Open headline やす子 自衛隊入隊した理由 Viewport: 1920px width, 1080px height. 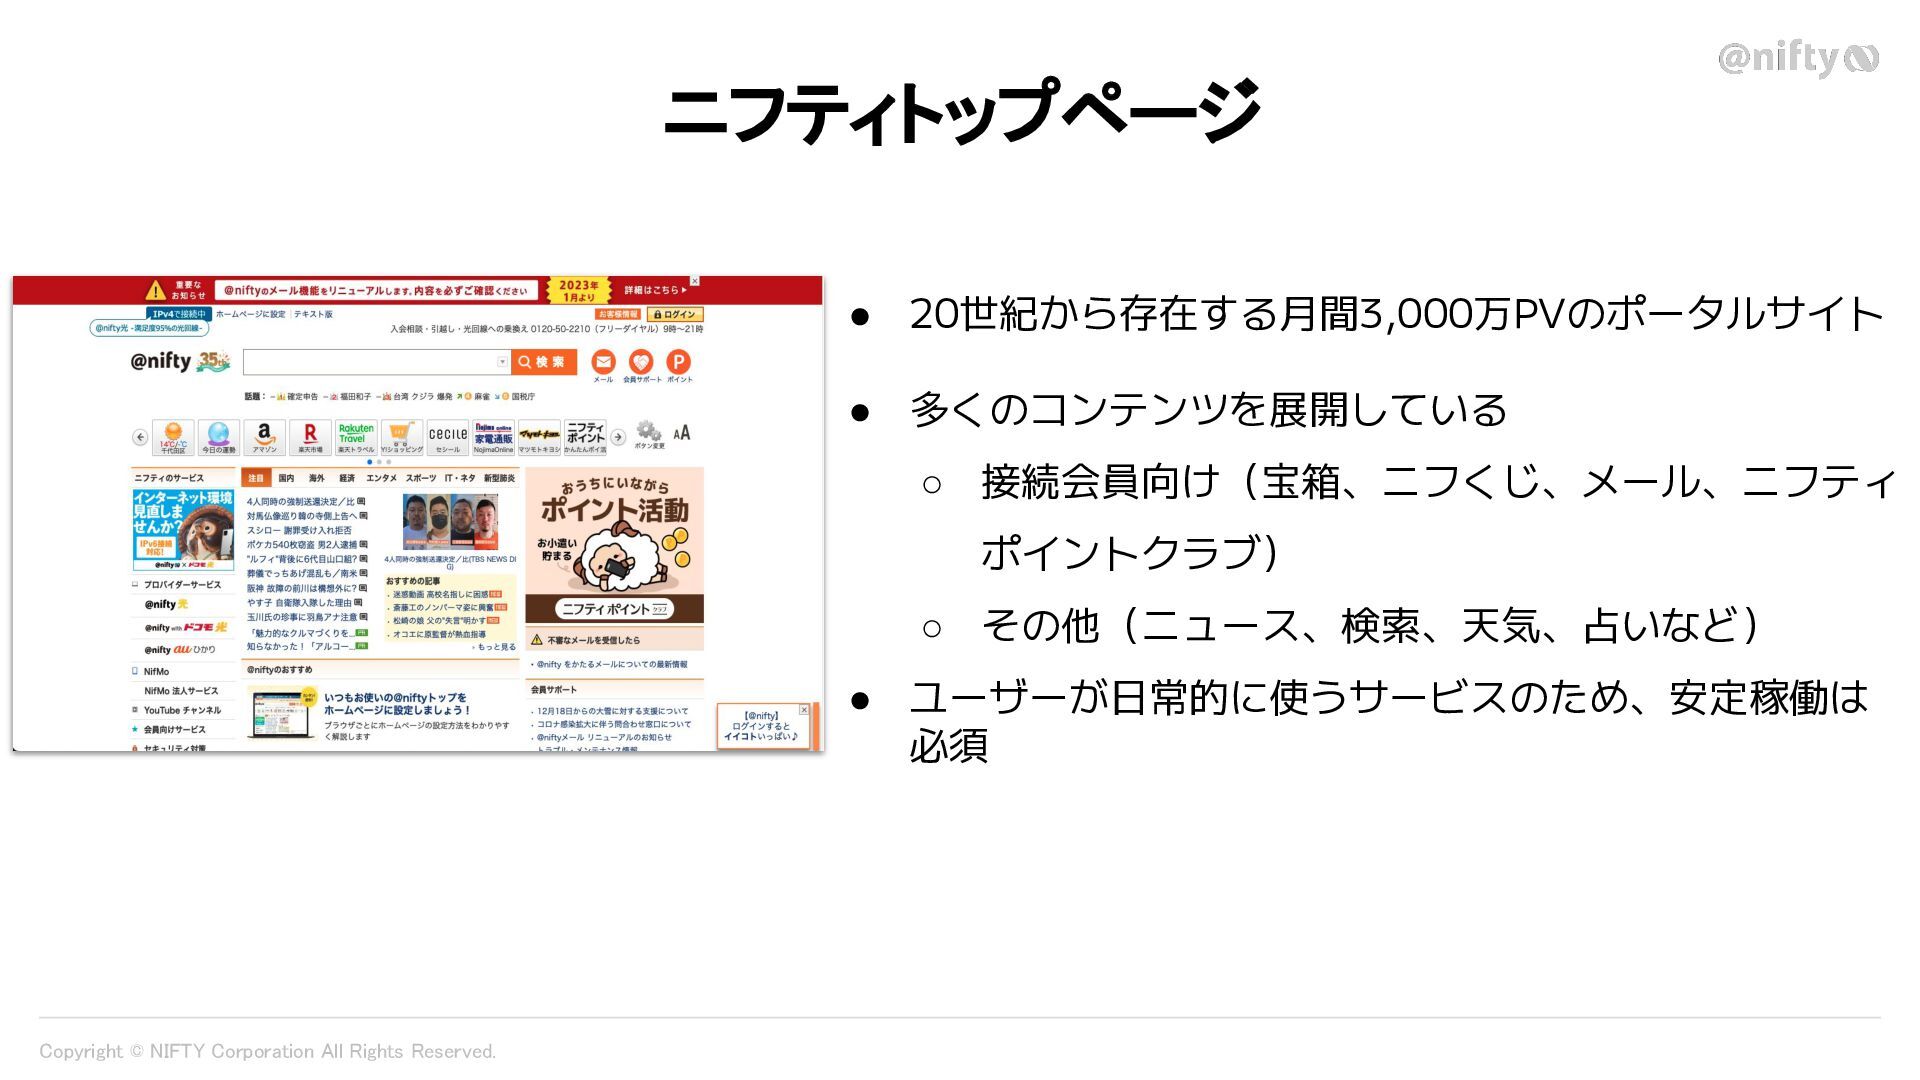pyautogui.click(x=299, y=603)
